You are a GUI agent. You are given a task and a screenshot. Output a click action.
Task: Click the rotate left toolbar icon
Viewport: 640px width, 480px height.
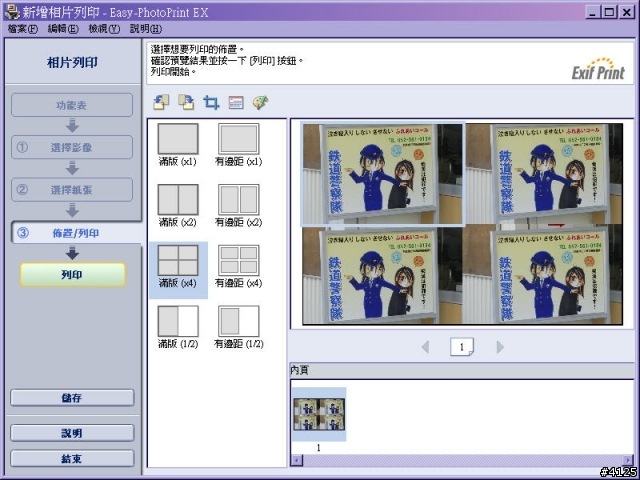pos(161,102)
